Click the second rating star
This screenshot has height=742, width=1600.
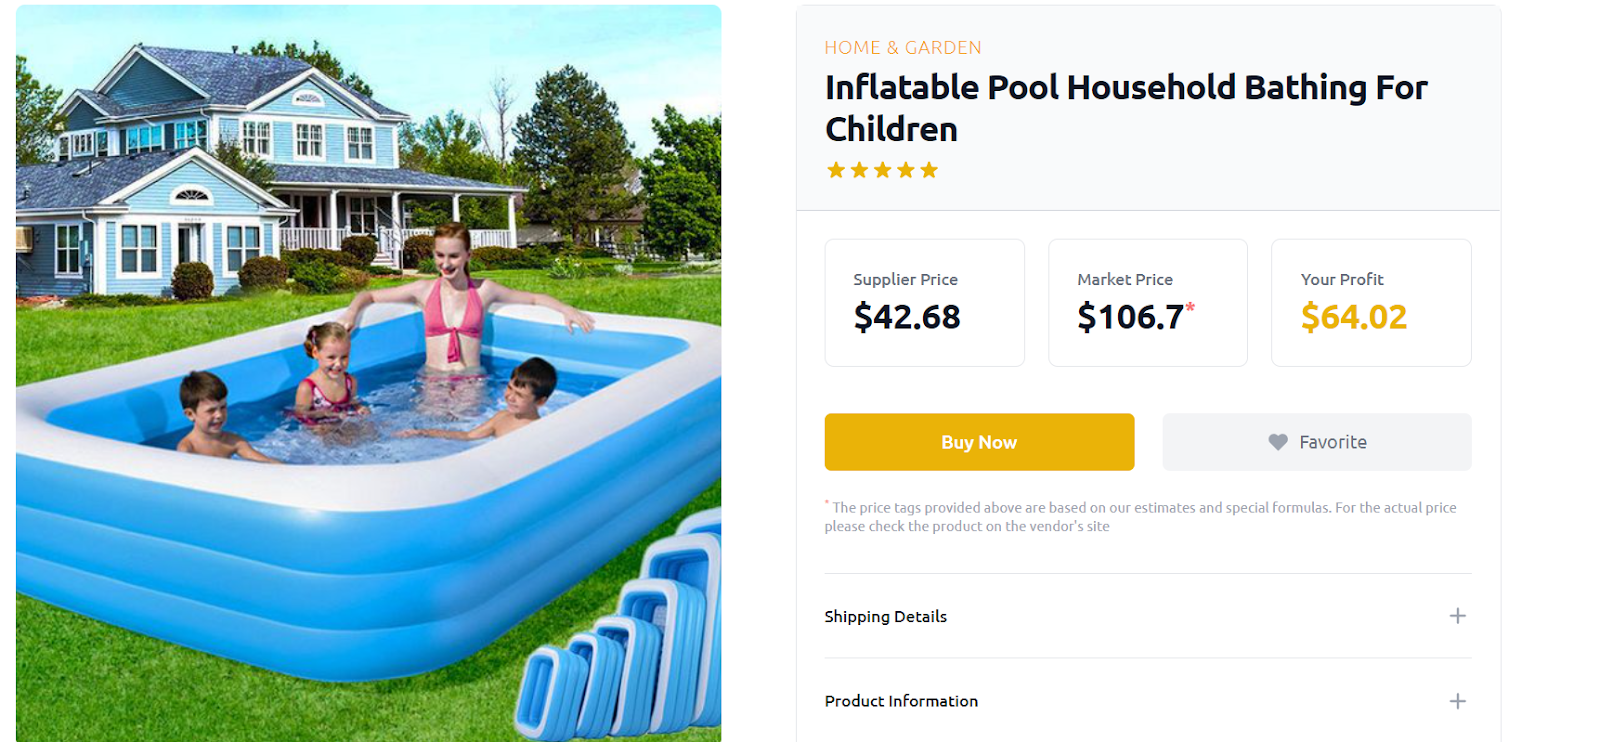click(x=859, y=170)
